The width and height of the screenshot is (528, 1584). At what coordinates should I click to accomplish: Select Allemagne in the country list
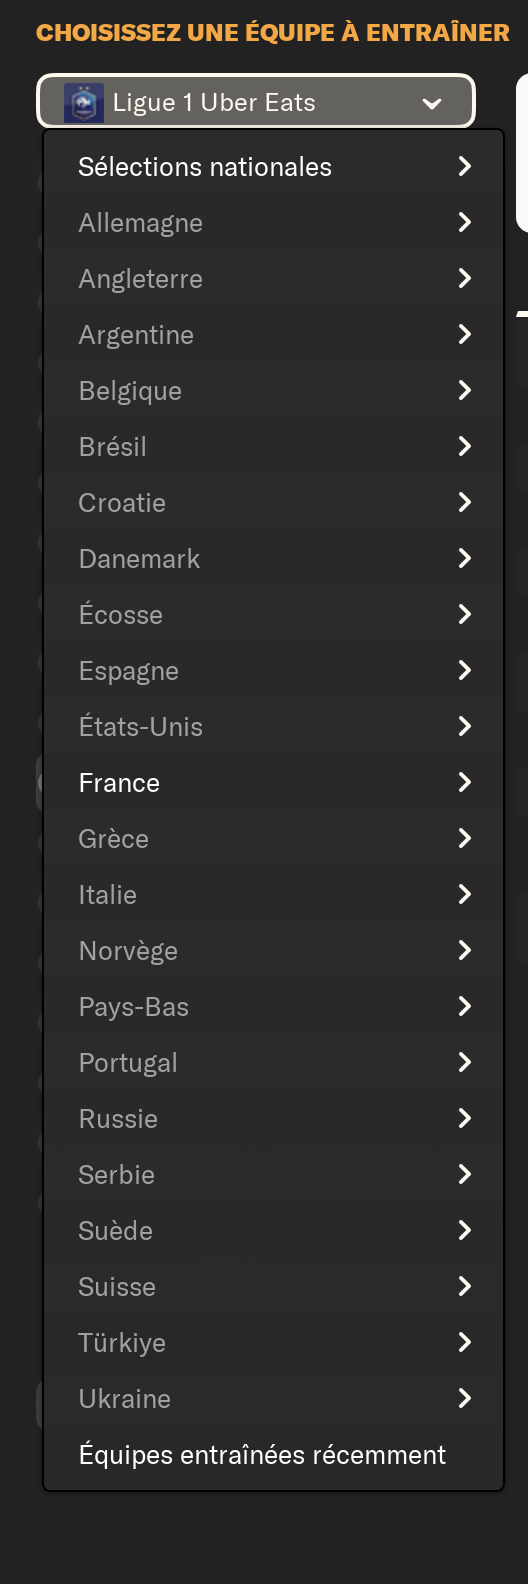[273, 223]
